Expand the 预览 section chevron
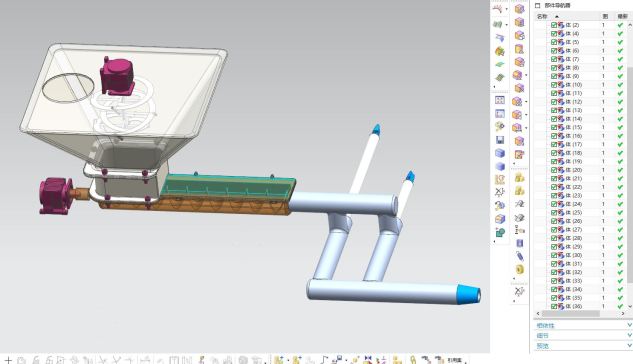 click(x=629, y=345)
